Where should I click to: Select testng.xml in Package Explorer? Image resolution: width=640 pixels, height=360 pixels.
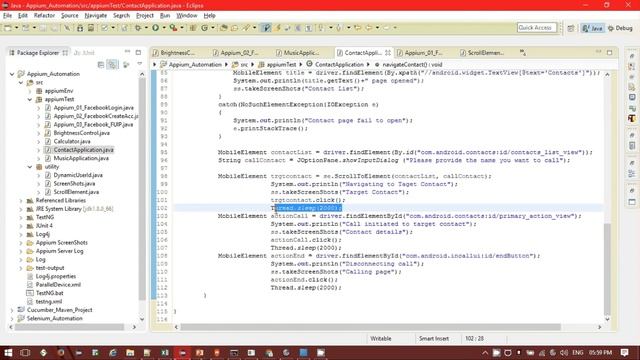49,302
